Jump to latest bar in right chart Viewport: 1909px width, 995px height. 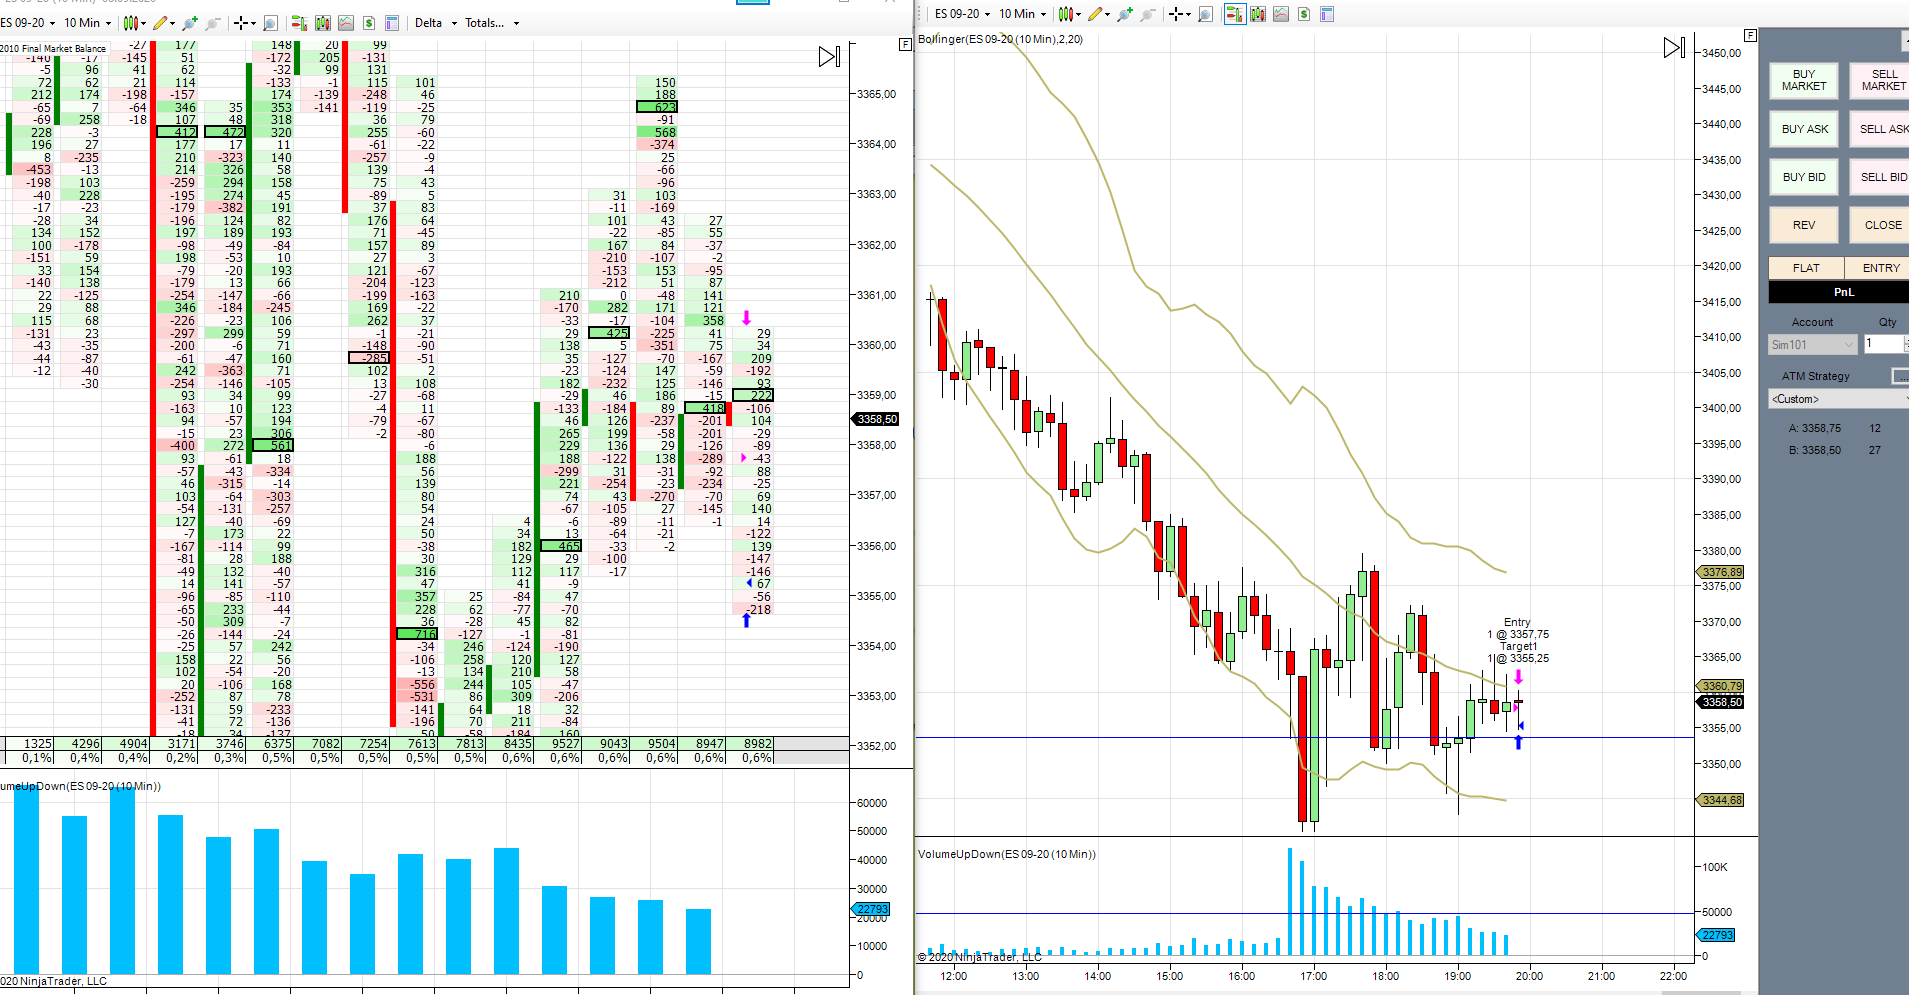coord(1674,48)
